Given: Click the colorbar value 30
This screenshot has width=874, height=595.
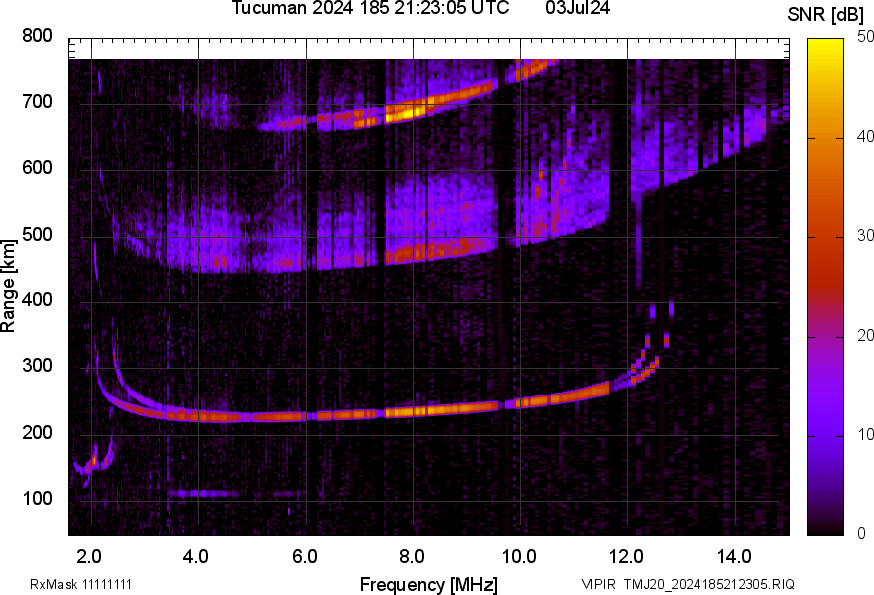Looking at the screenshot, I should (865, 236).
